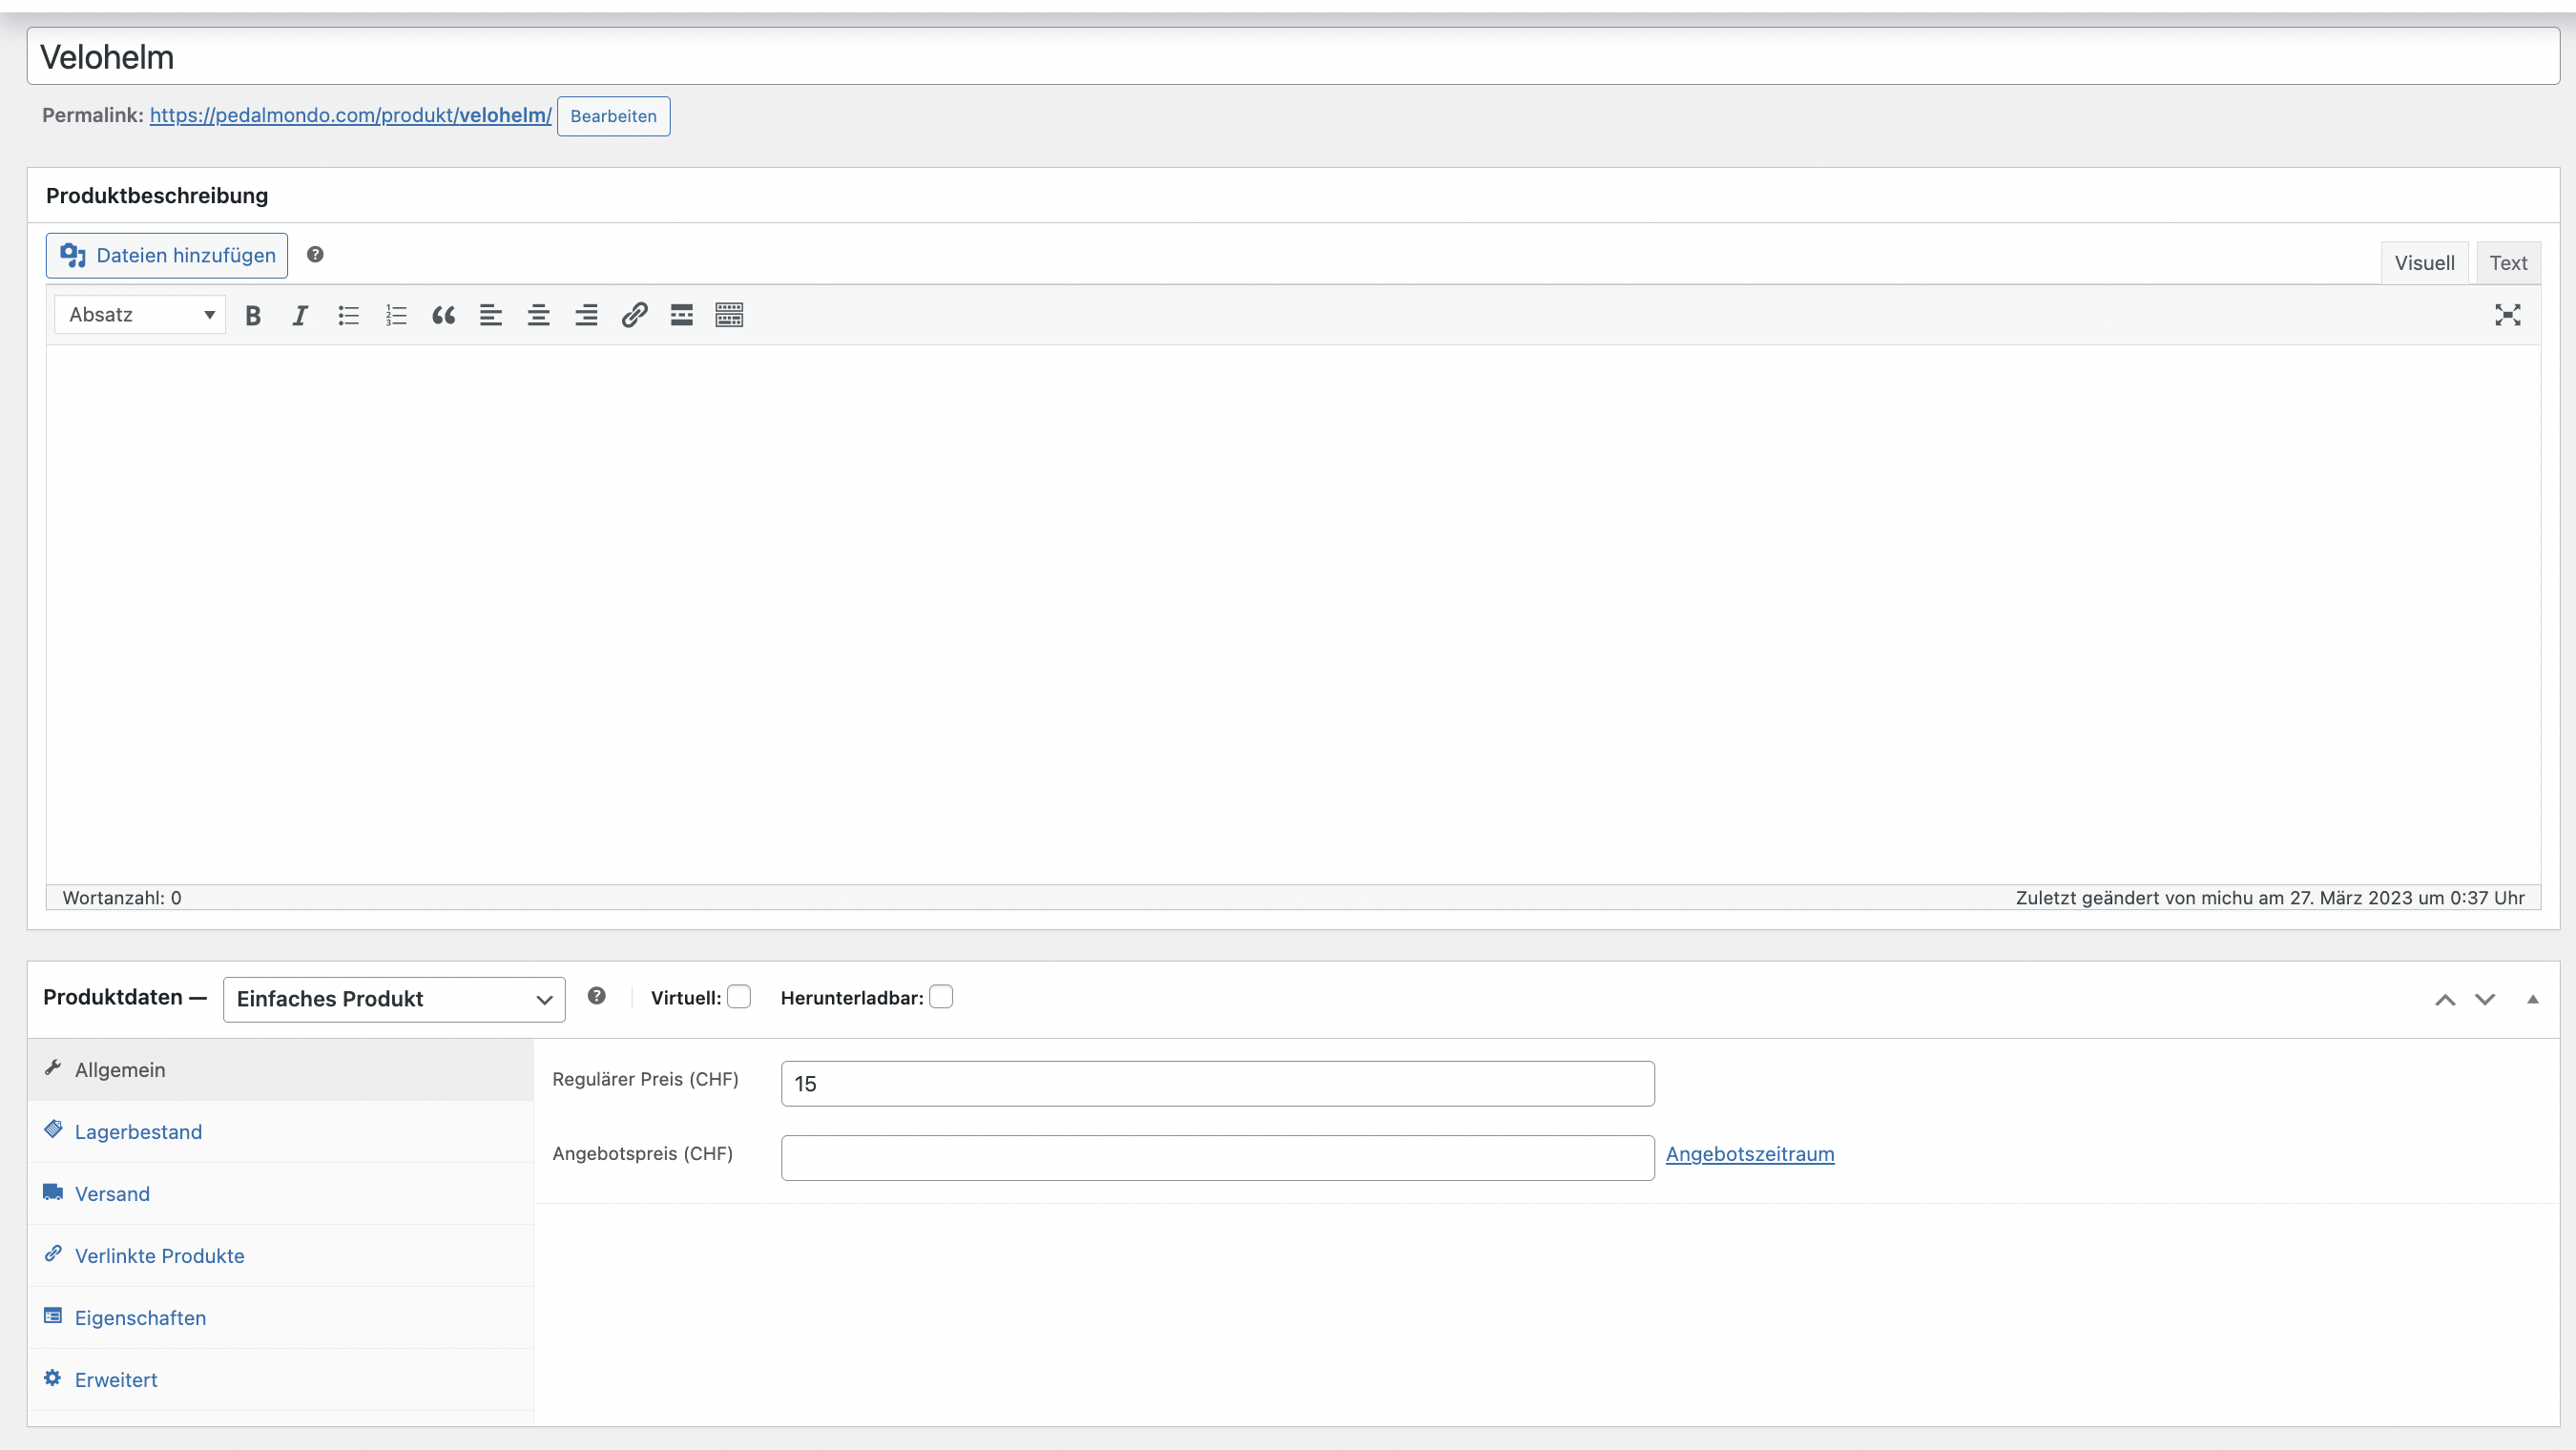Open the Angebotszeitraum link
Screen dimensions: 2576x1450
pyautogui.click(x=1749, y=1154)
